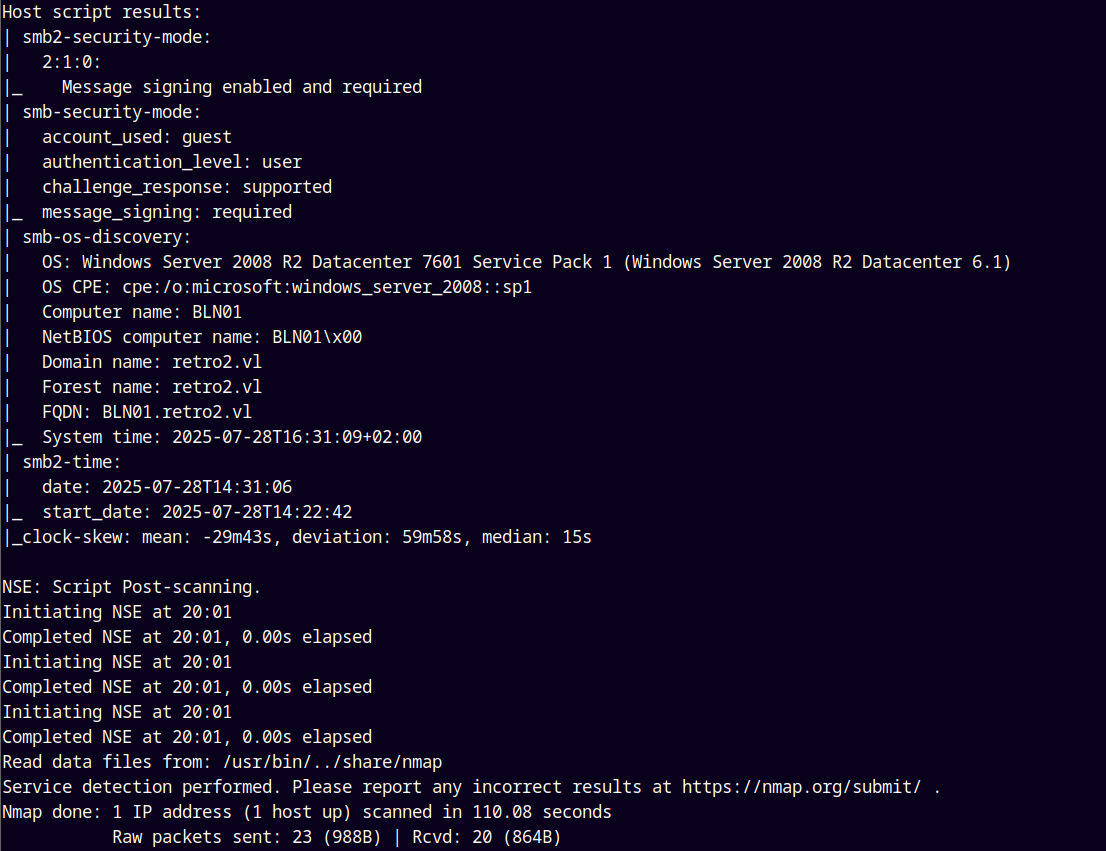This screenshot has height=851, width=1106.
Task: Click the /usr/bin/../share/nmap path
Action: (332, 762)
